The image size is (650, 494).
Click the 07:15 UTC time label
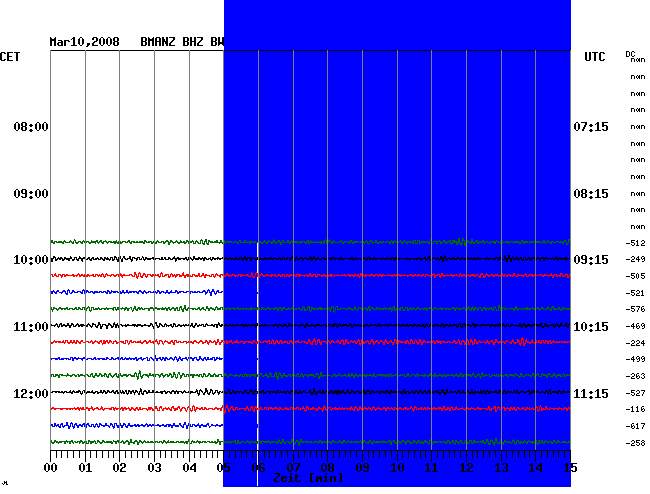[591, 126]
